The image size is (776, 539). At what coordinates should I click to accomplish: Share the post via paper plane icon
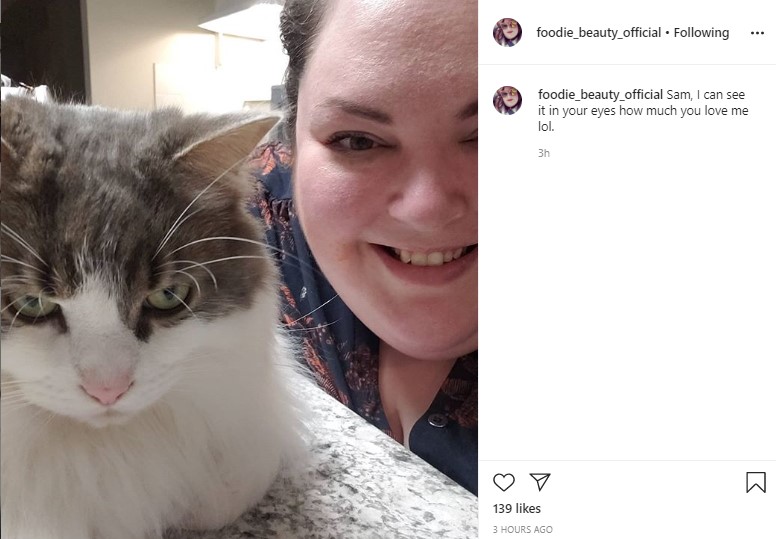(x=540, y=482)
